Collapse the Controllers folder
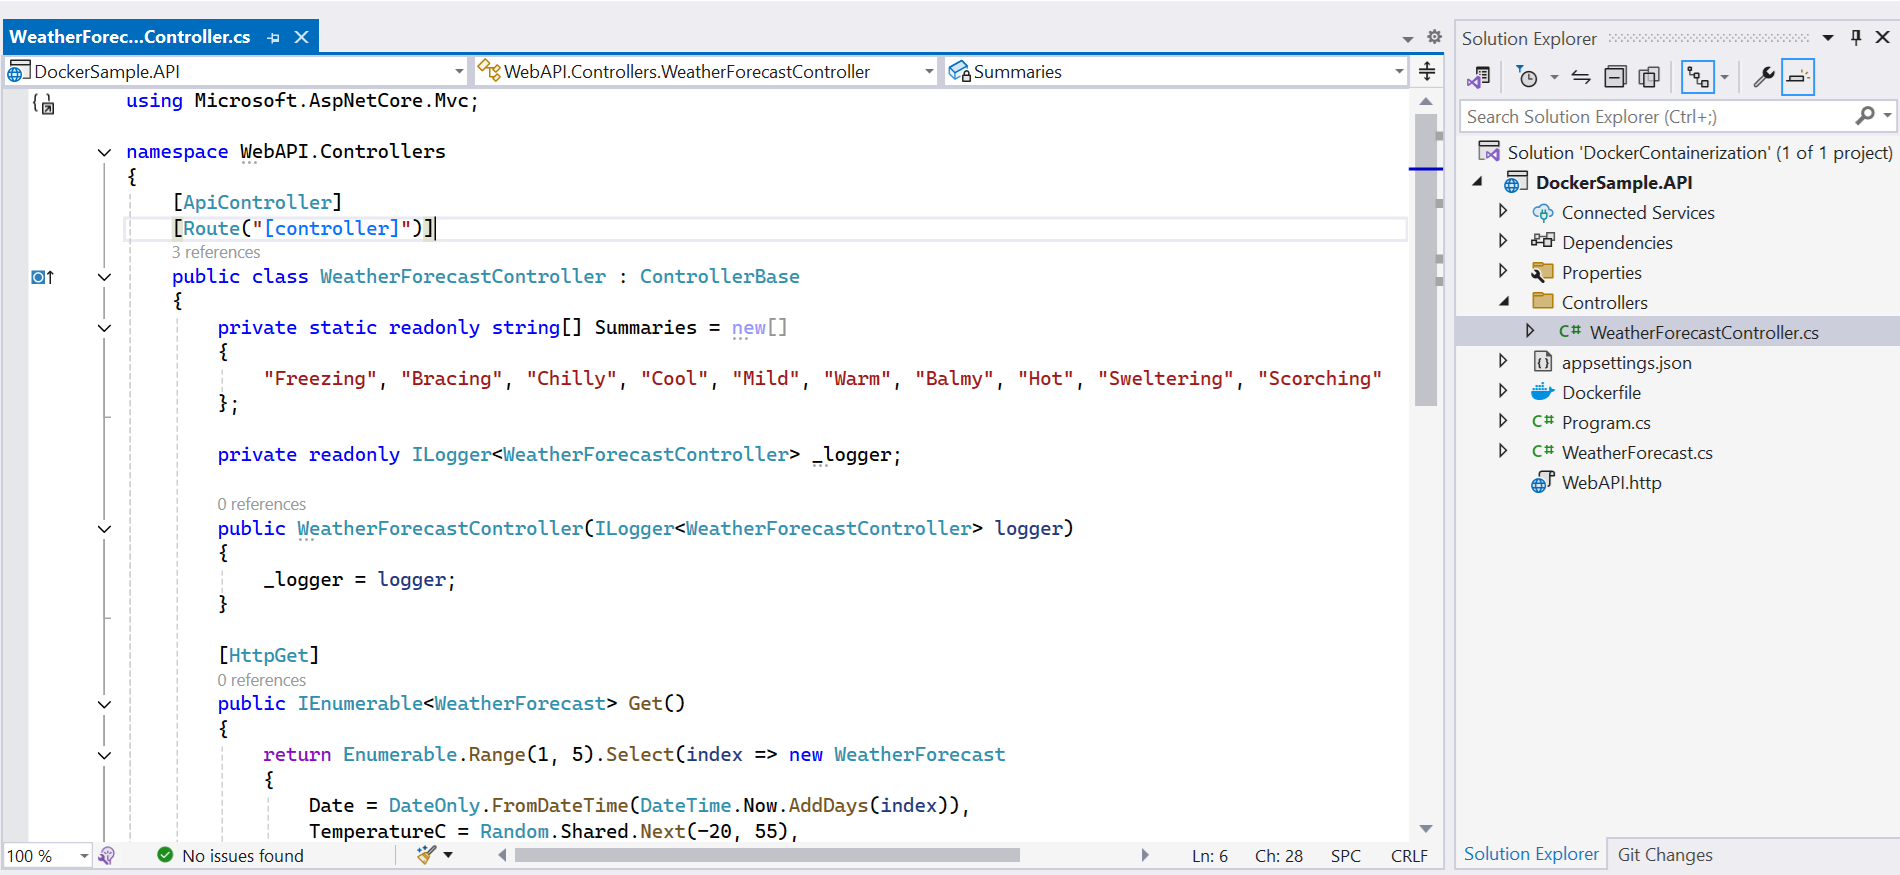This screenshot has height=875, width=1900. tap(1503, 302)
